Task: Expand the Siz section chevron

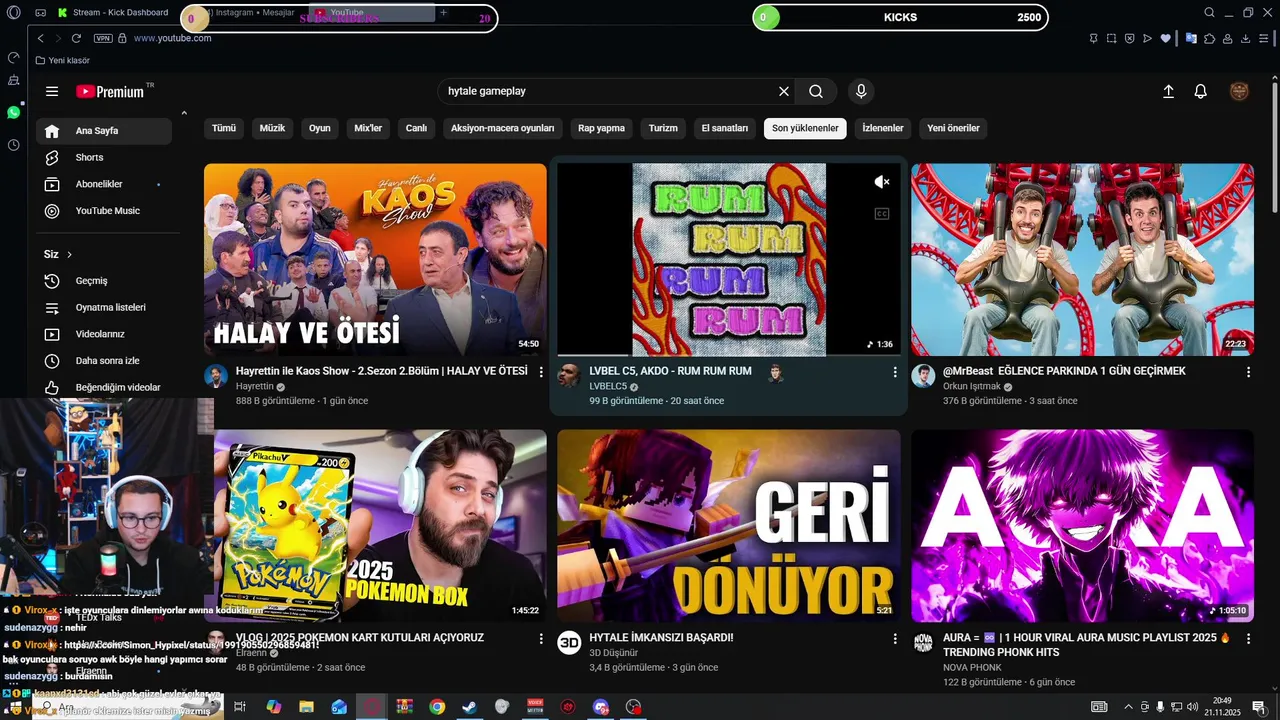Action: [x=69, y=255]
